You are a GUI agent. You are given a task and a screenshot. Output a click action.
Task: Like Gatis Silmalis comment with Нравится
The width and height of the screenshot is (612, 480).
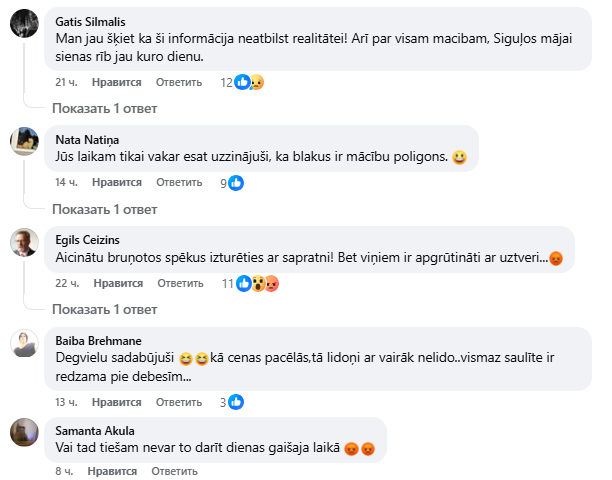tap(116, 82)
